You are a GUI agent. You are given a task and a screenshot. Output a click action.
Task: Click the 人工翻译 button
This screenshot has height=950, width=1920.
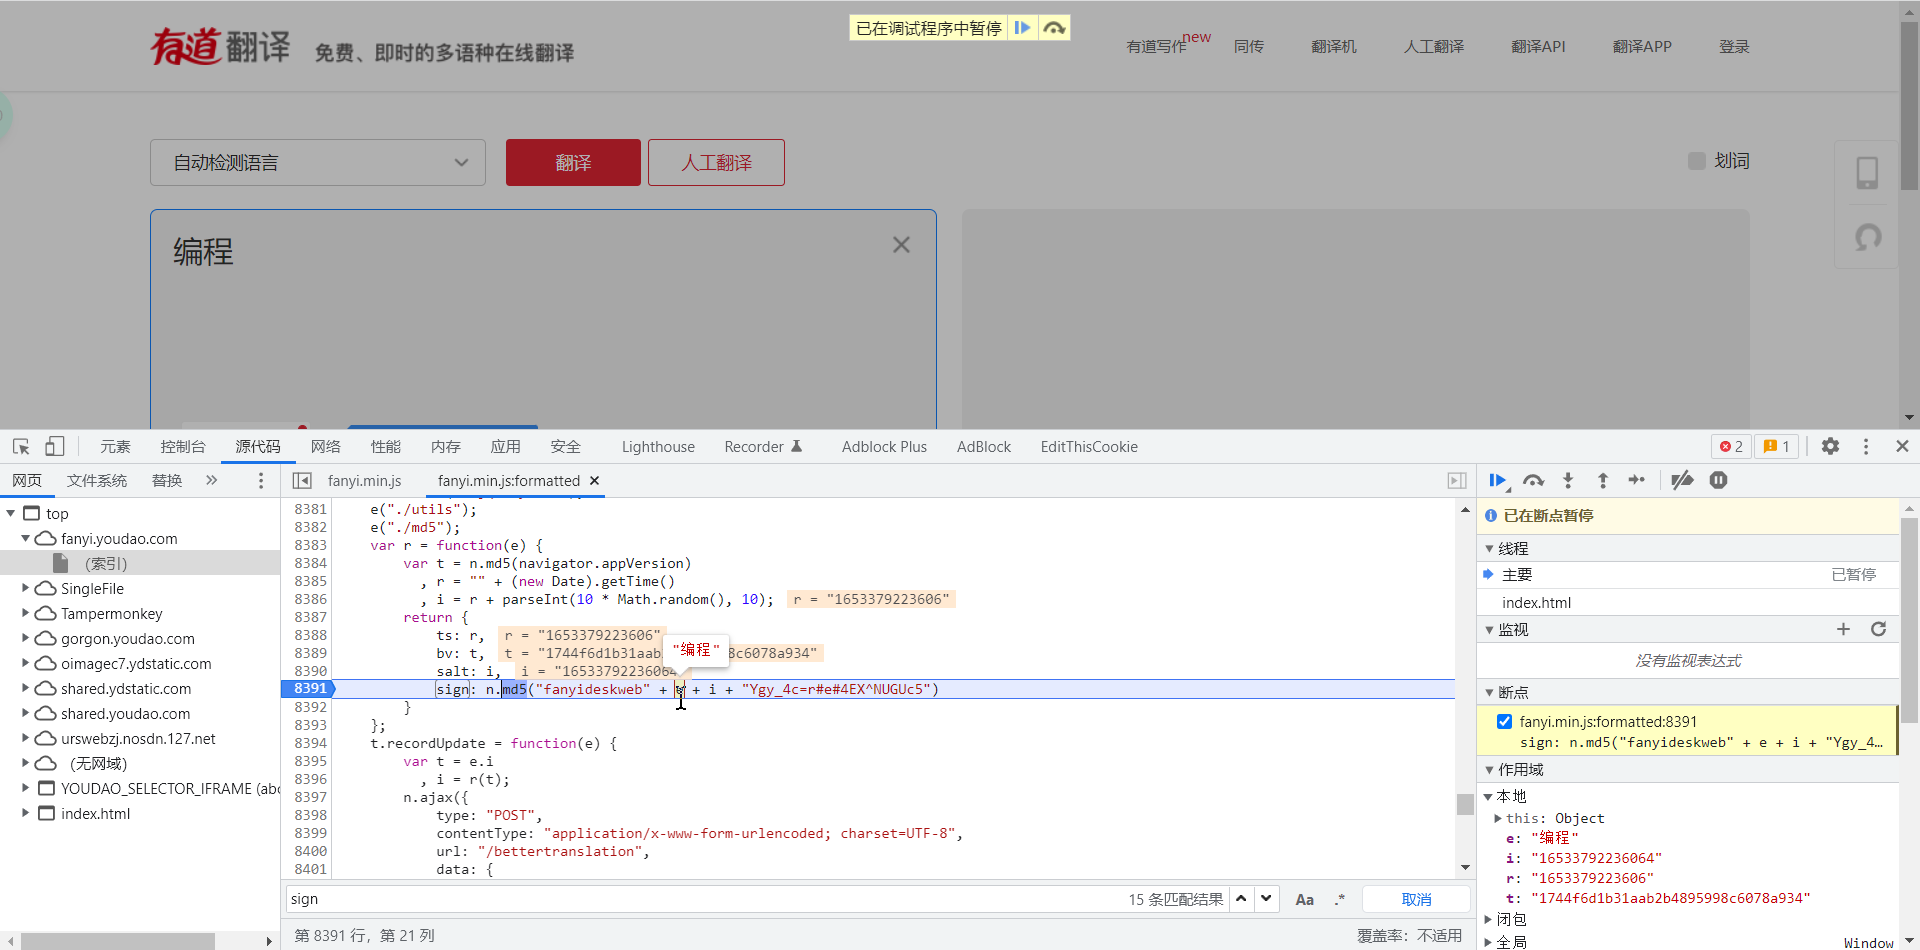(716, 163)
